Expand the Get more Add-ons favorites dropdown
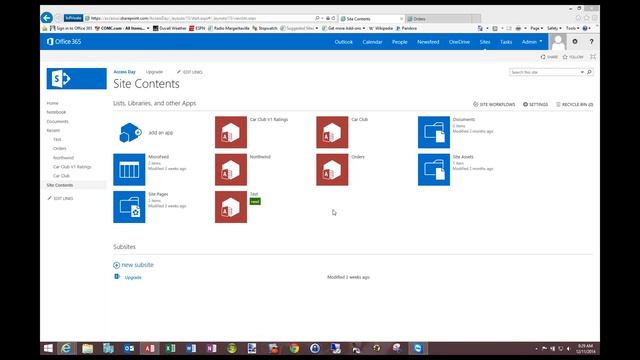 click(x=364, y=28)
